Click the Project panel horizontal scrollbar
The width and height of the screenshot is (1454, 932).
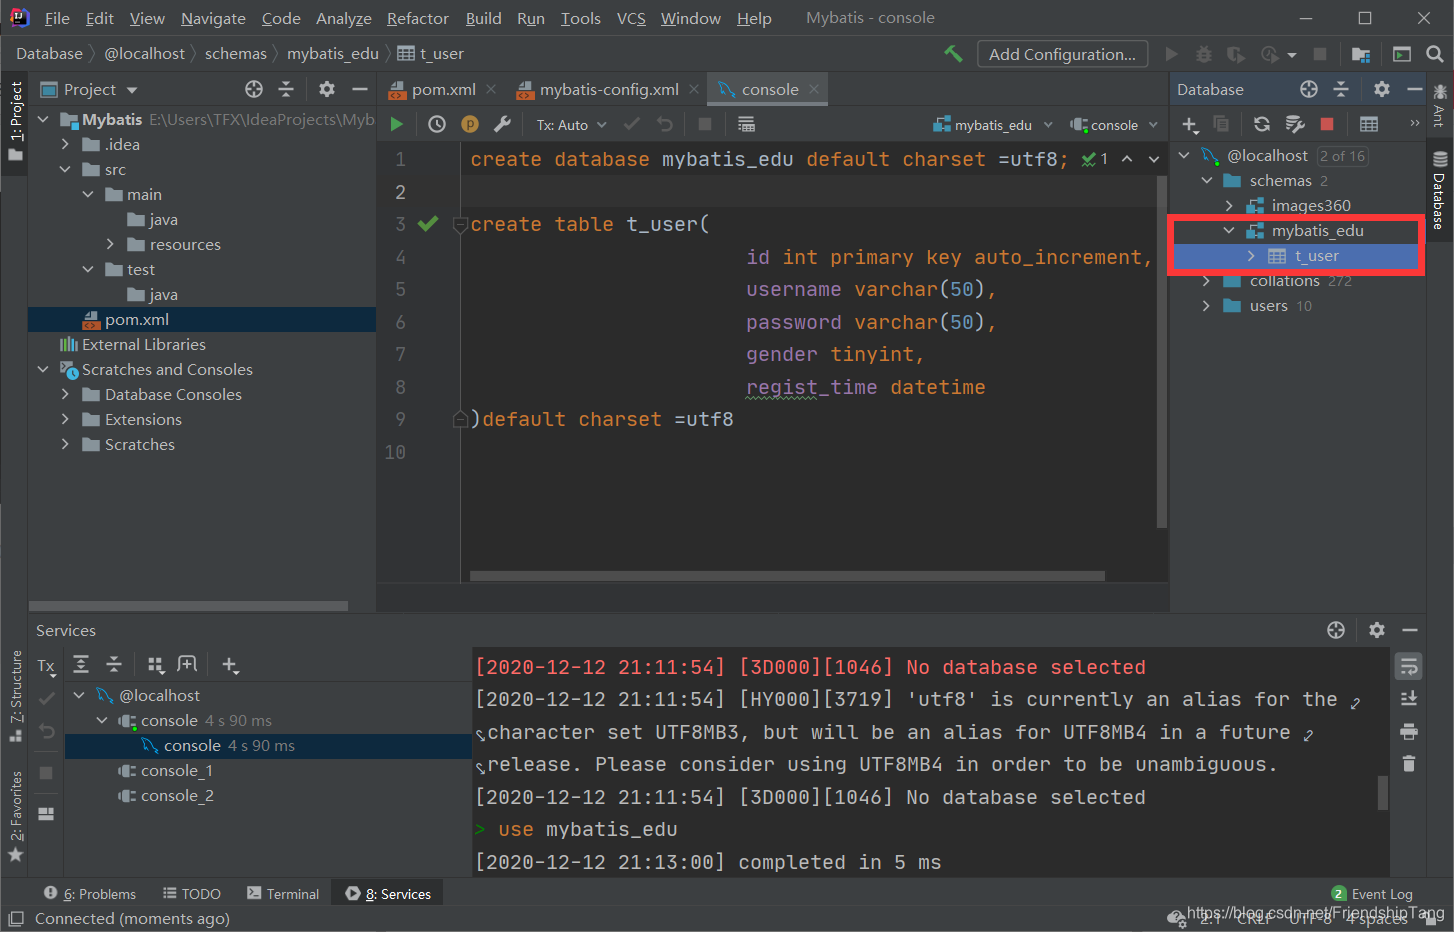pos(188,606)
